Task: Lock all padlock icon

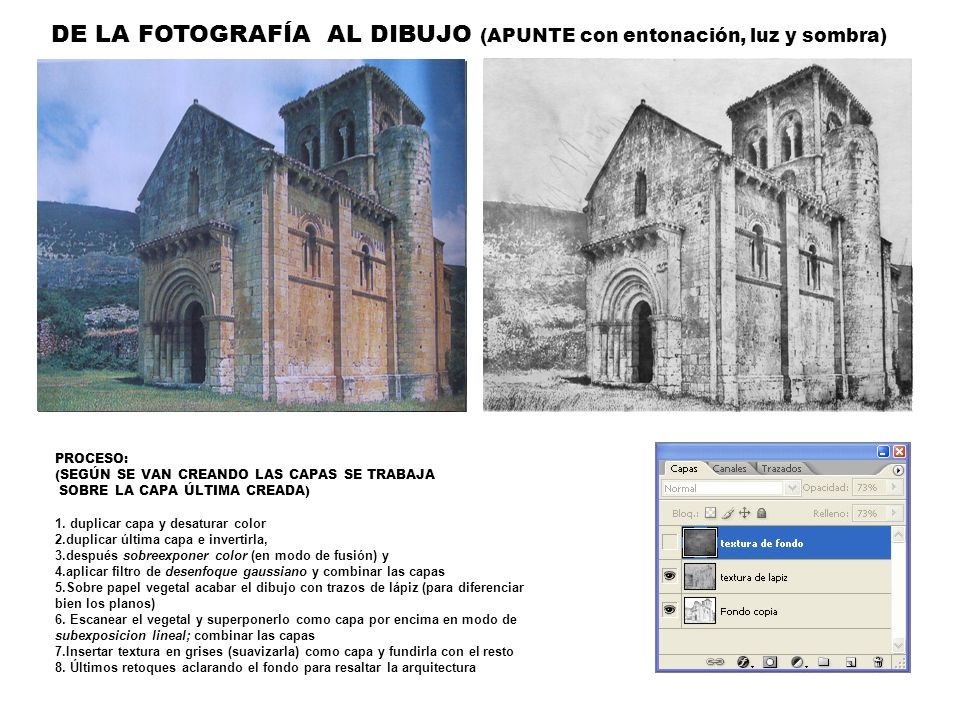Action: pyautogui.click(x=762, y=513)
